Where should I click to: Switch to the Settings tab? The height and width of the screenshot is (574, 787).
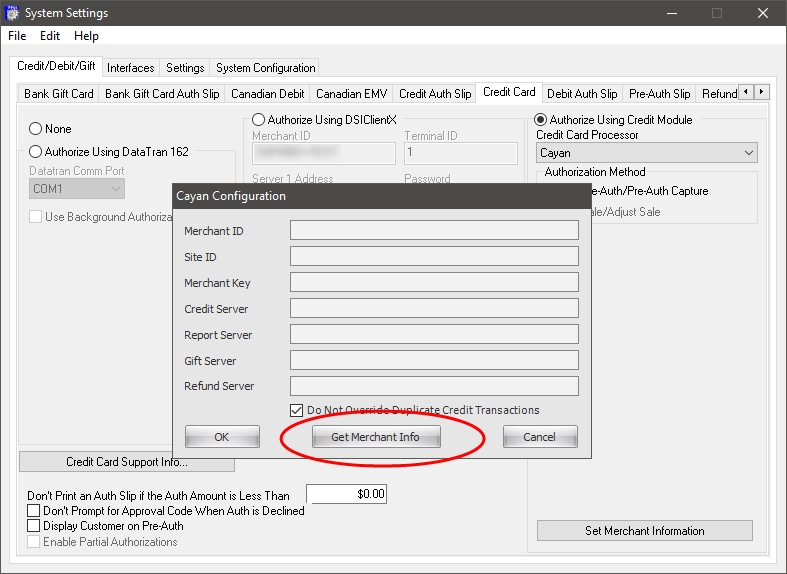(185, 68)
